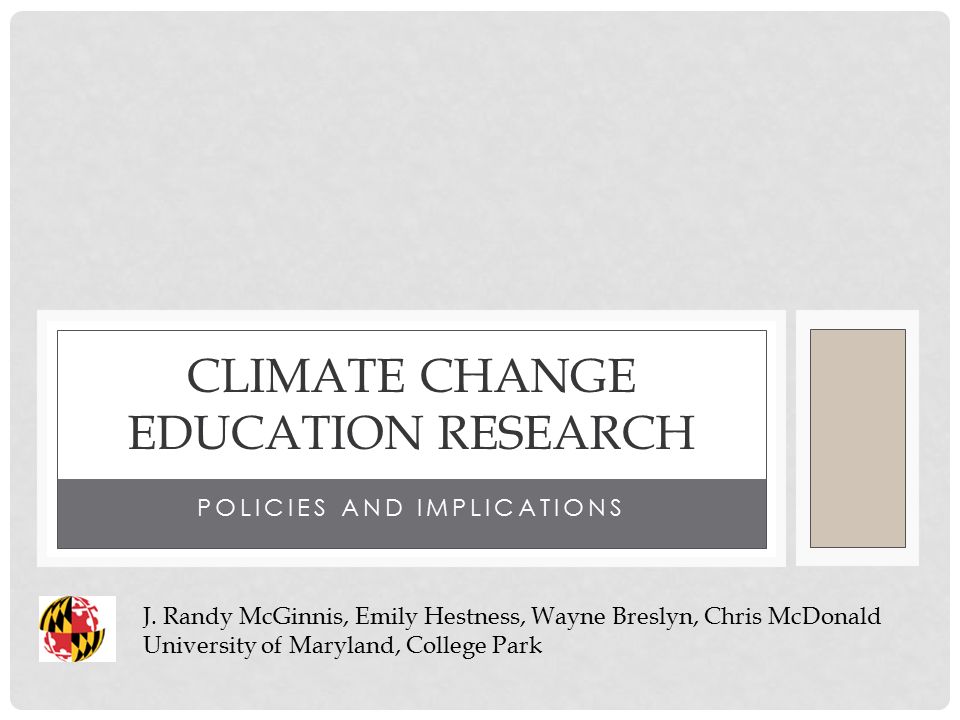The width and height of the screenshot is (960, 720).
Task: Click the author name Chris McDonald
Action: point(792,616)
